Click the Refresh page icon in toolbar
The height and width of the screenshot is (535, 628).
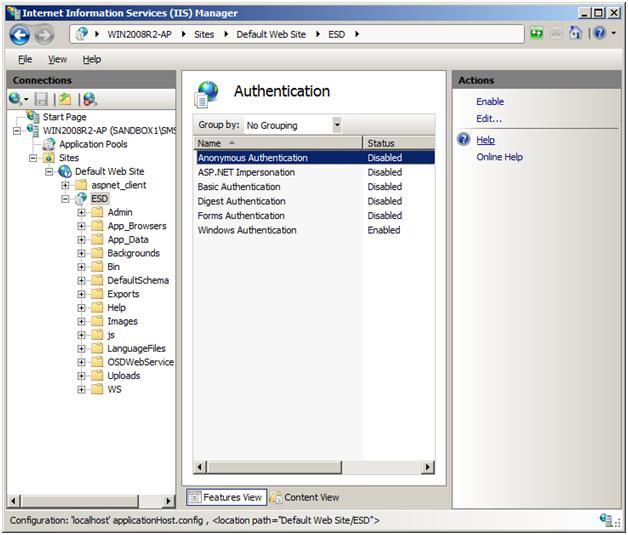[x=537, y=33]
